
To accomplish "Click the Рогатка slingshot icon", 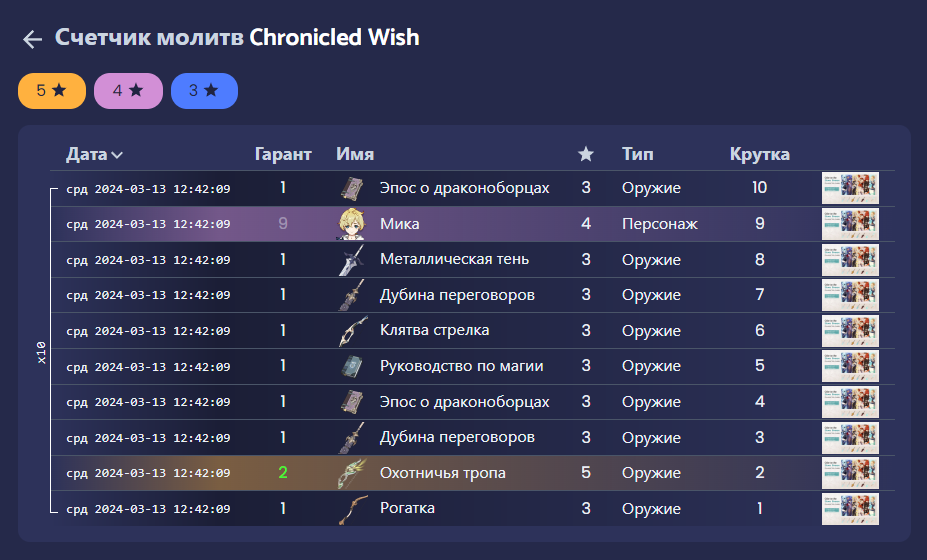I will [352, 509].
